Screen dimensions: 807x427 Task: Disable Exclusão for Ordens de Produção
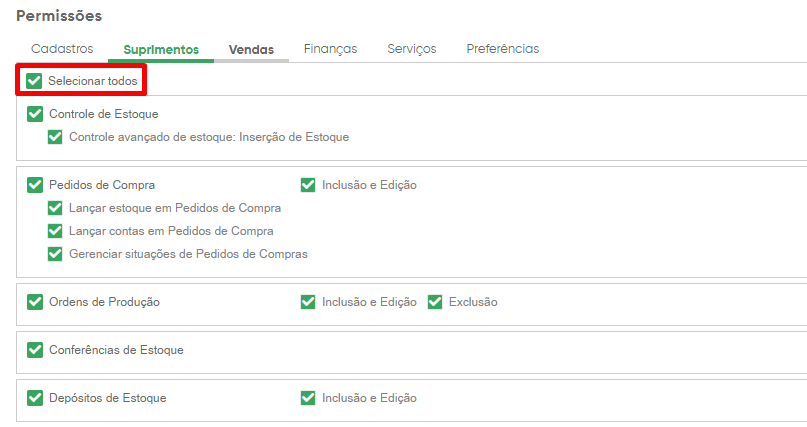(x=435, y=302)
